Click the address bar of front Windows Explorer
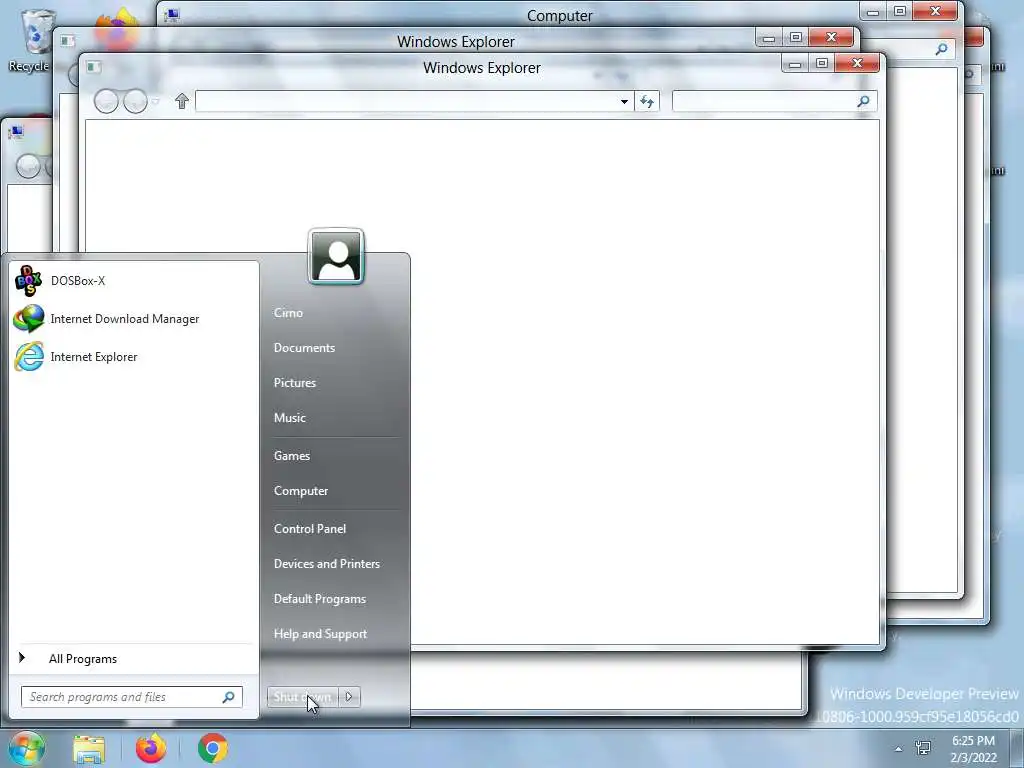Screen dimensions: 1024x768 tap(406, 102)
